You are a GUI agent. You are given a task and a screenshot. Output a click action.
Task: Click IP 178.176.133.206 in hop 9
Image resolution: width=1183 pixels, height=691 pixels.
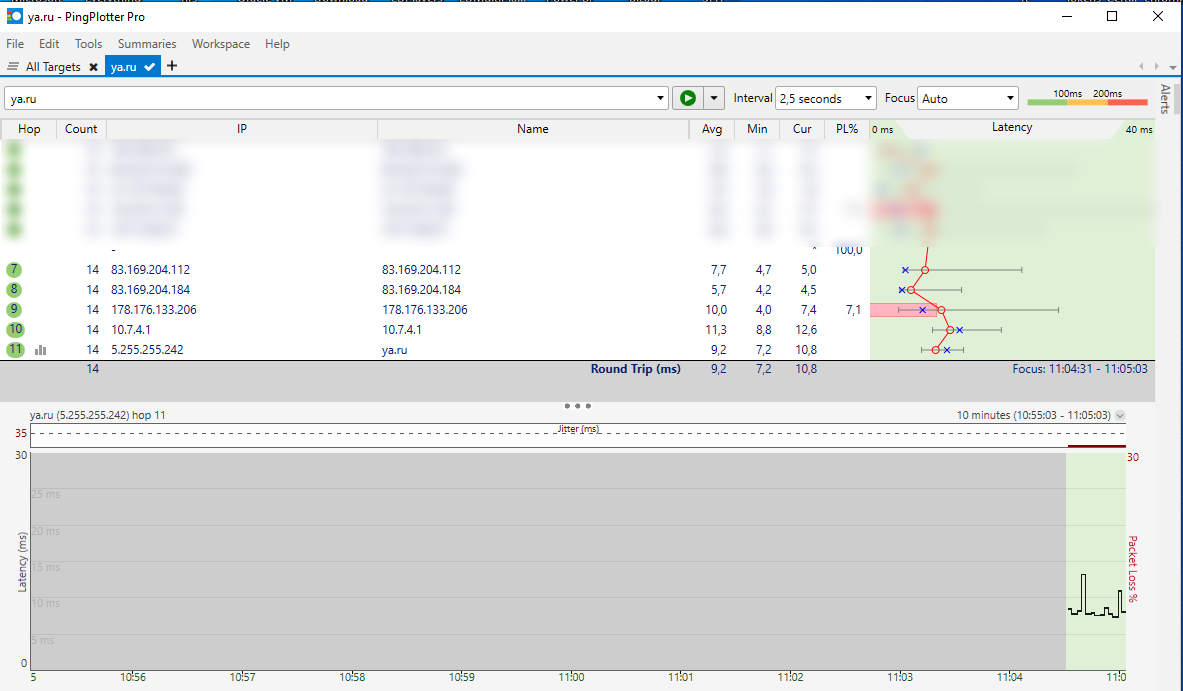(x=153, y=309)
